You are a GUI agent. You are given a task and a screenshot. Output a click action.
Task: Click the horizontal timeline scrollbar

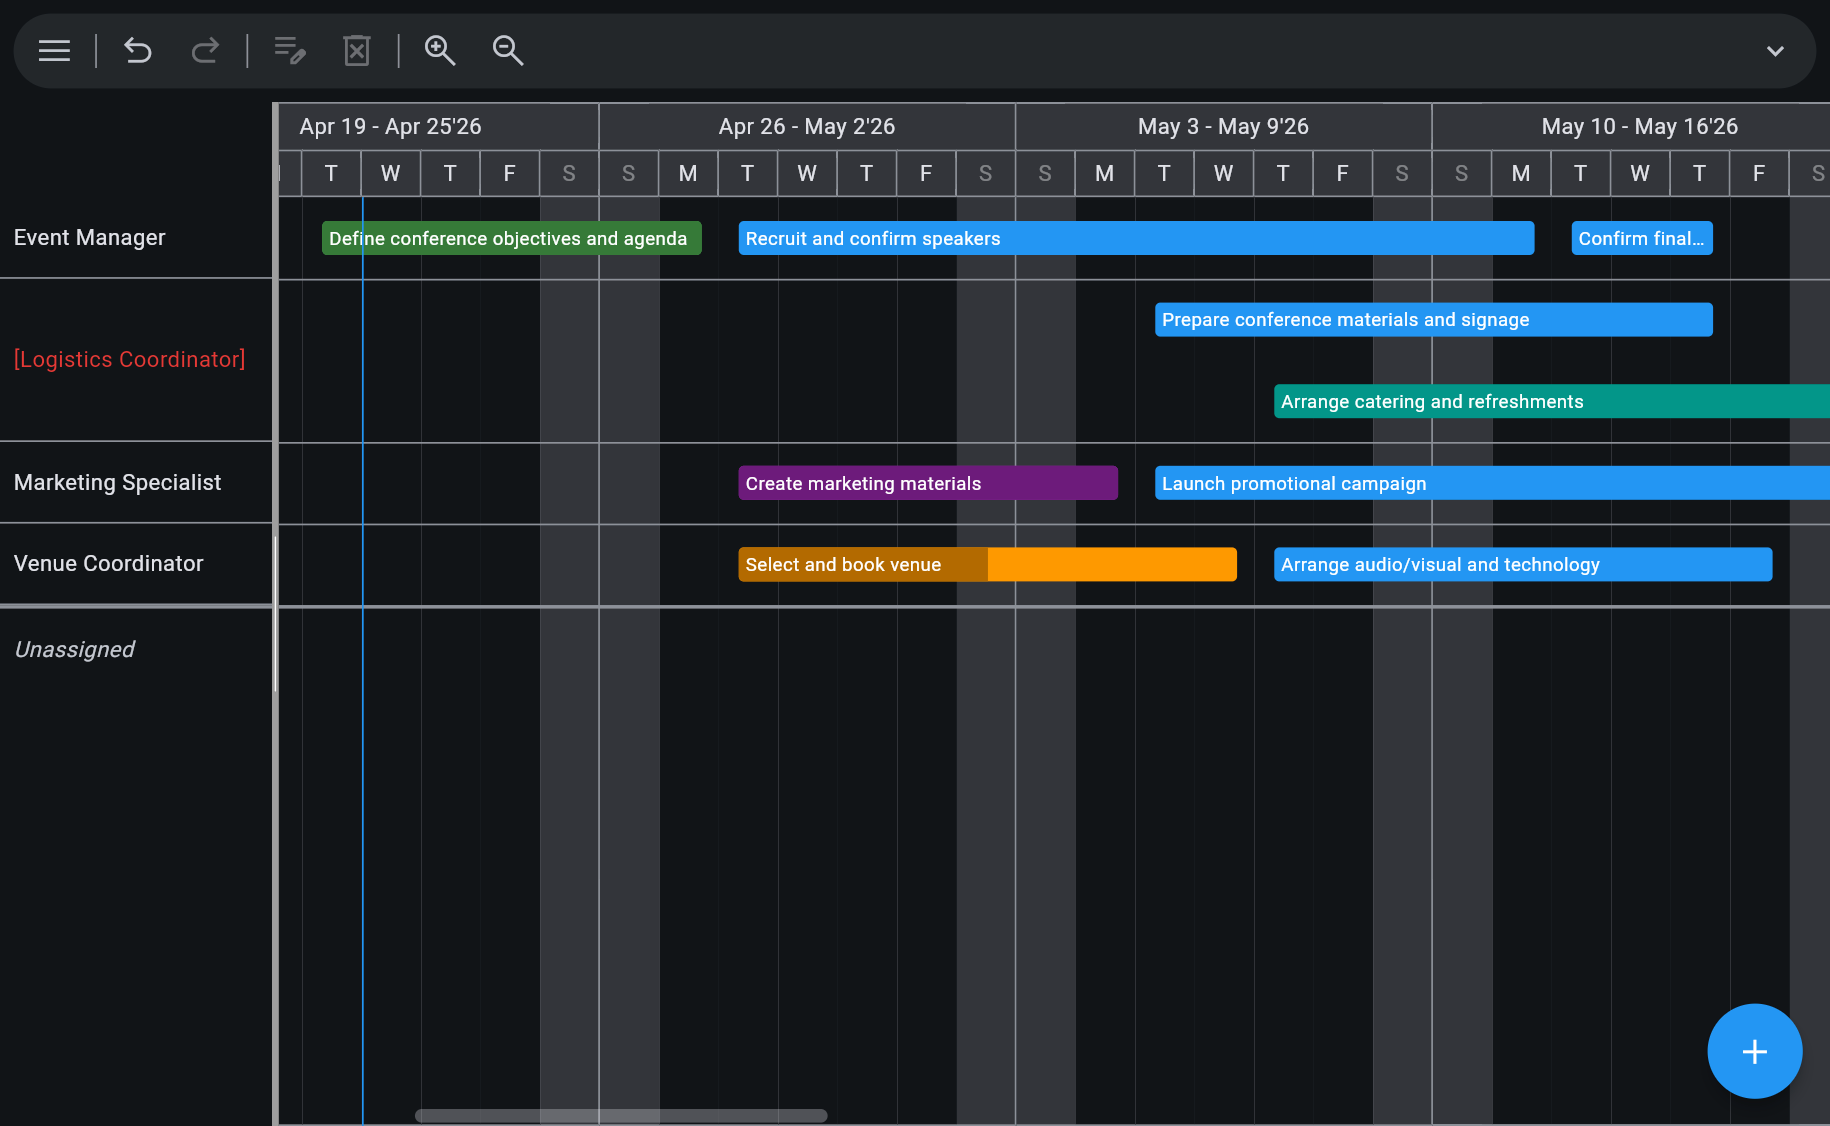coord(620,1115)
